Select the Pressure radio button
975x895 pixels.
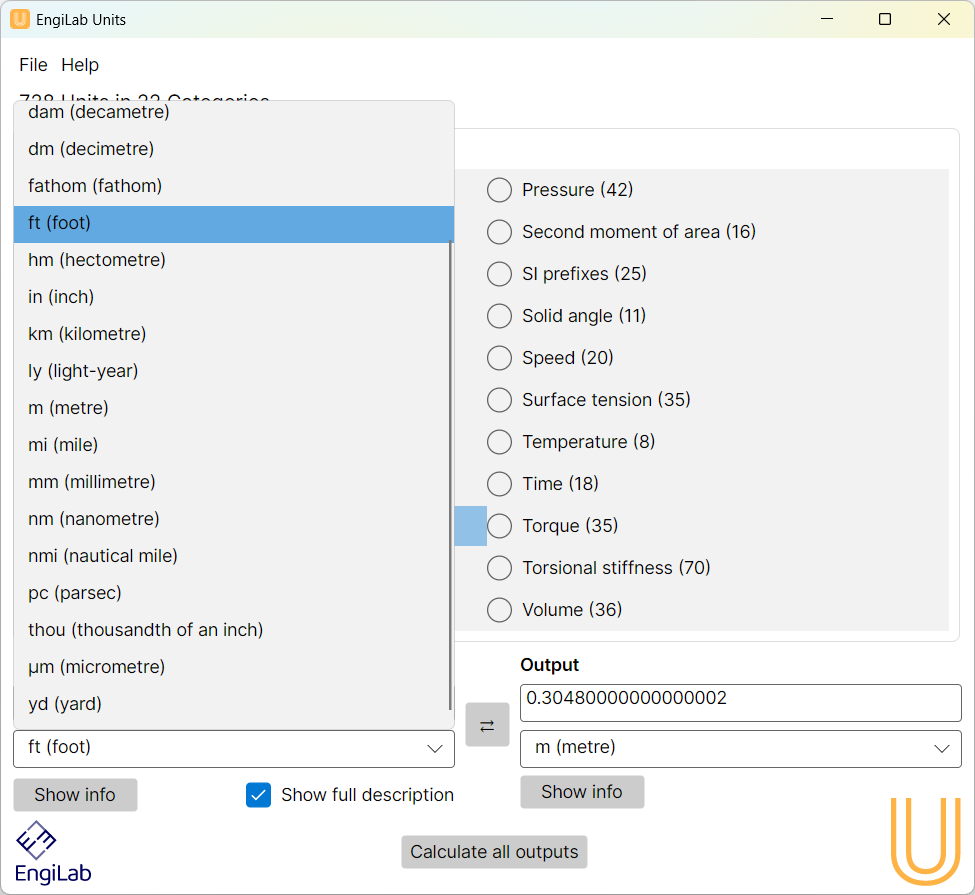pos(499,190)
